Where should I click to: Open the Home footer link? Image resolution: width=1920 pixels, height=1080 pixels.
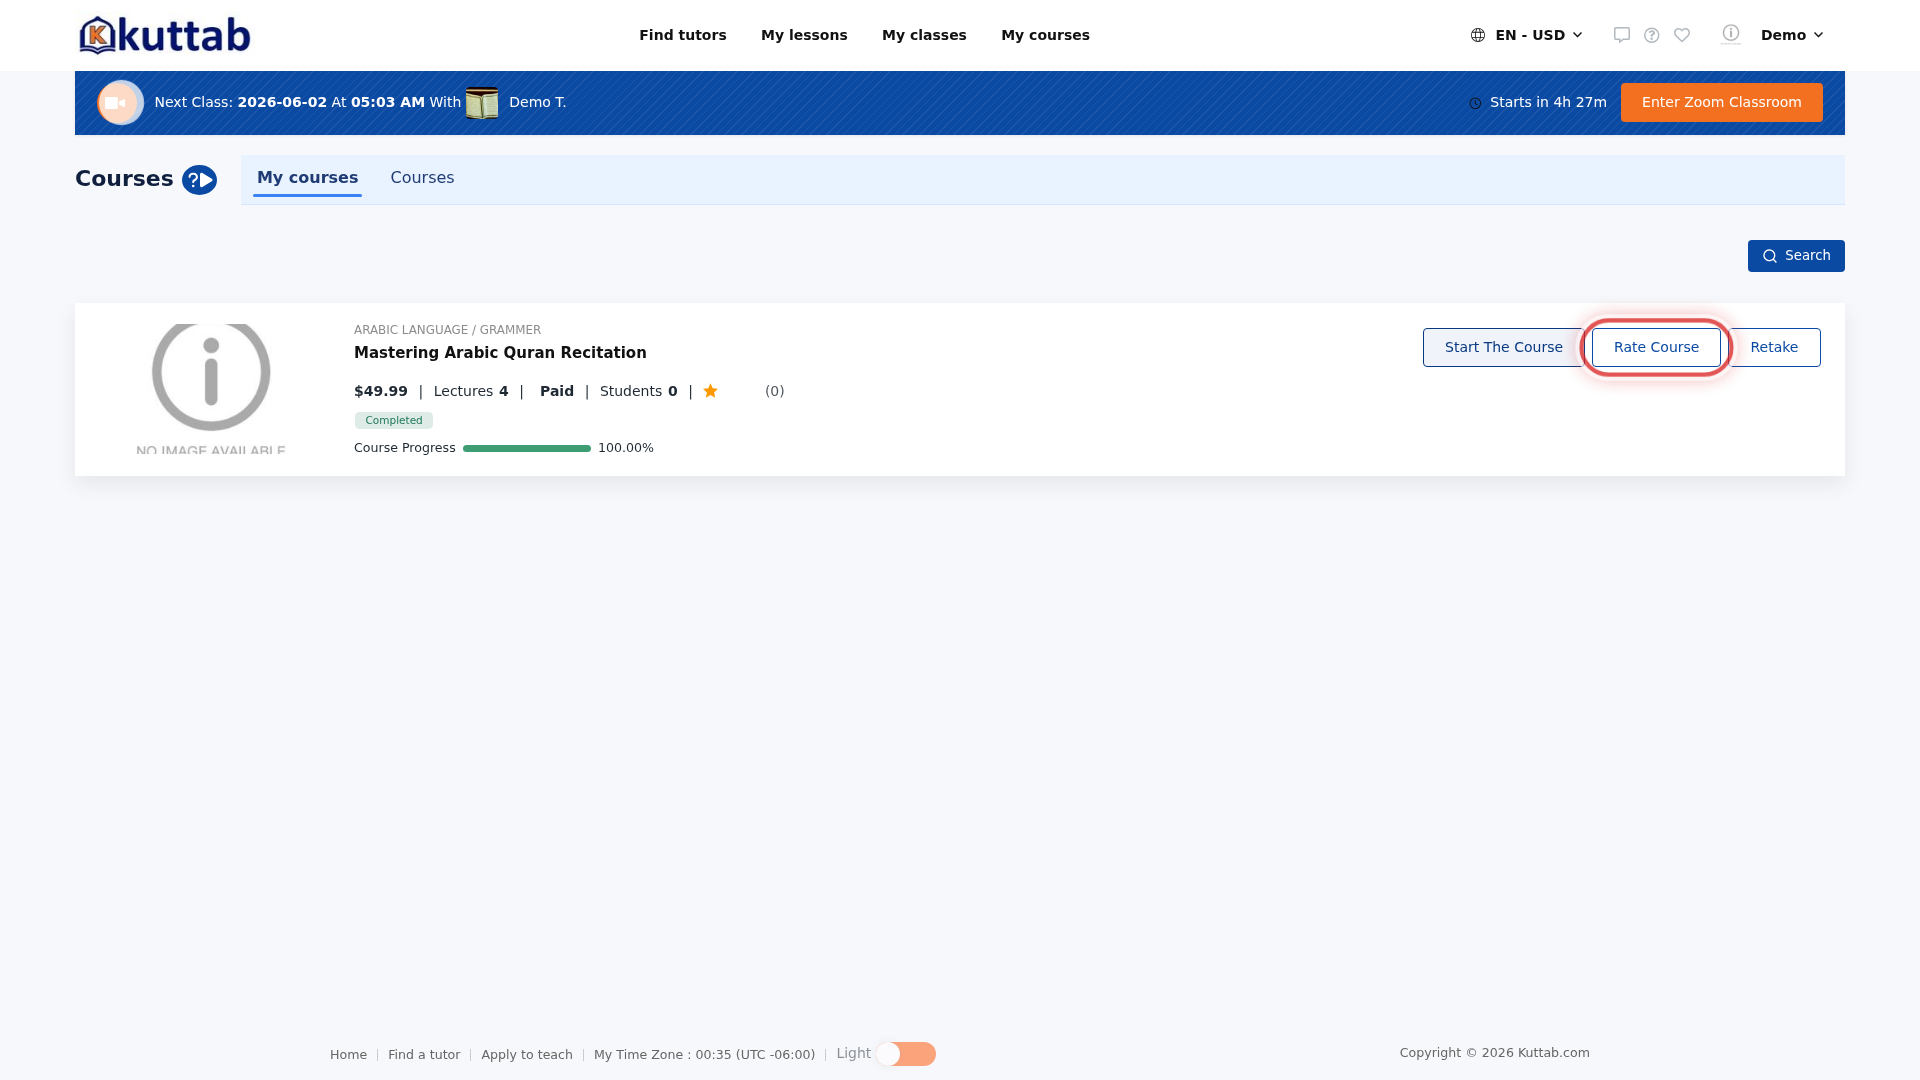[x=348, y=1055]
